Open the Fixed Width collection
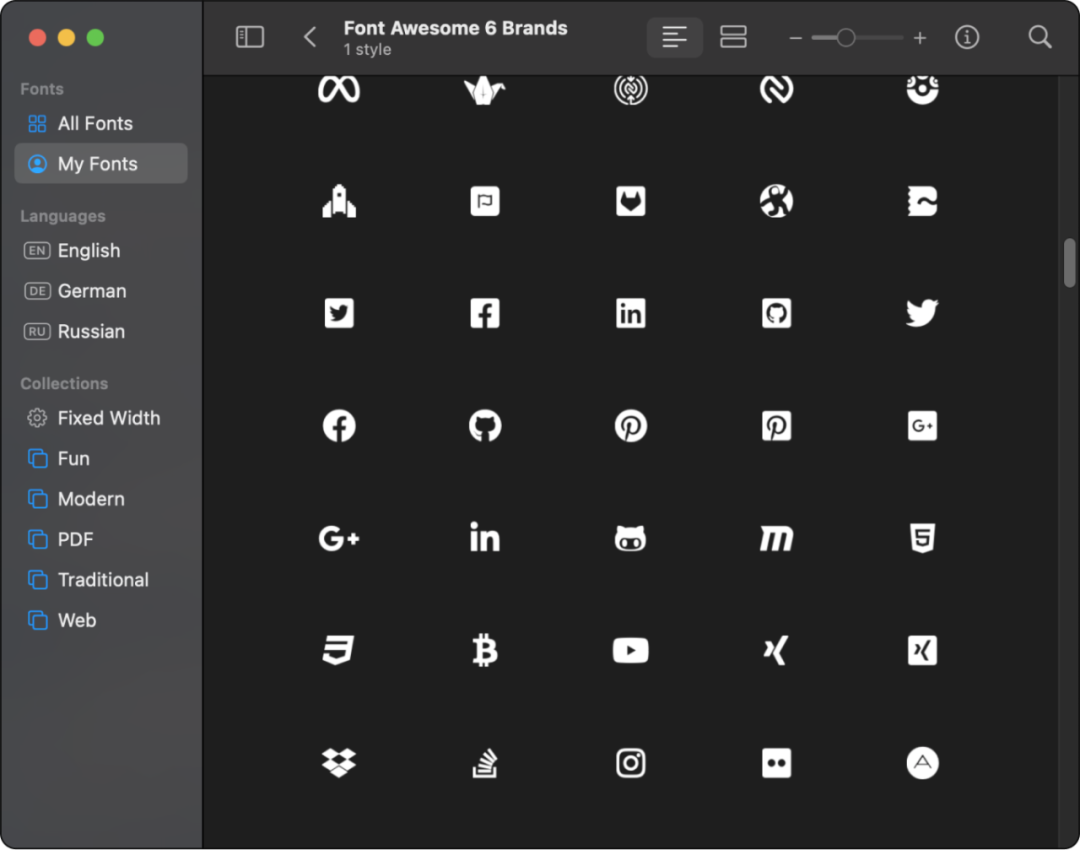The width and height of the screenshot is (1080, 850). click(101, 418)
